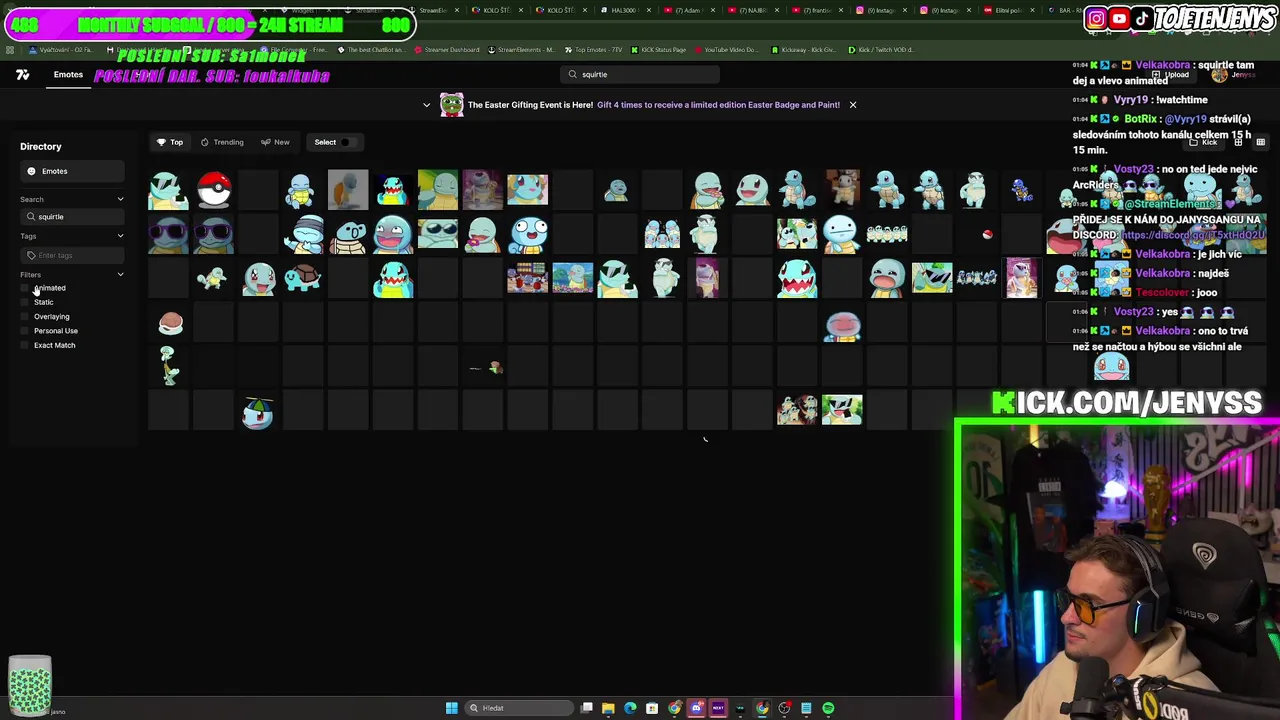
Task: Open the Discord invite link in chat
Action: pos(1193,235)
